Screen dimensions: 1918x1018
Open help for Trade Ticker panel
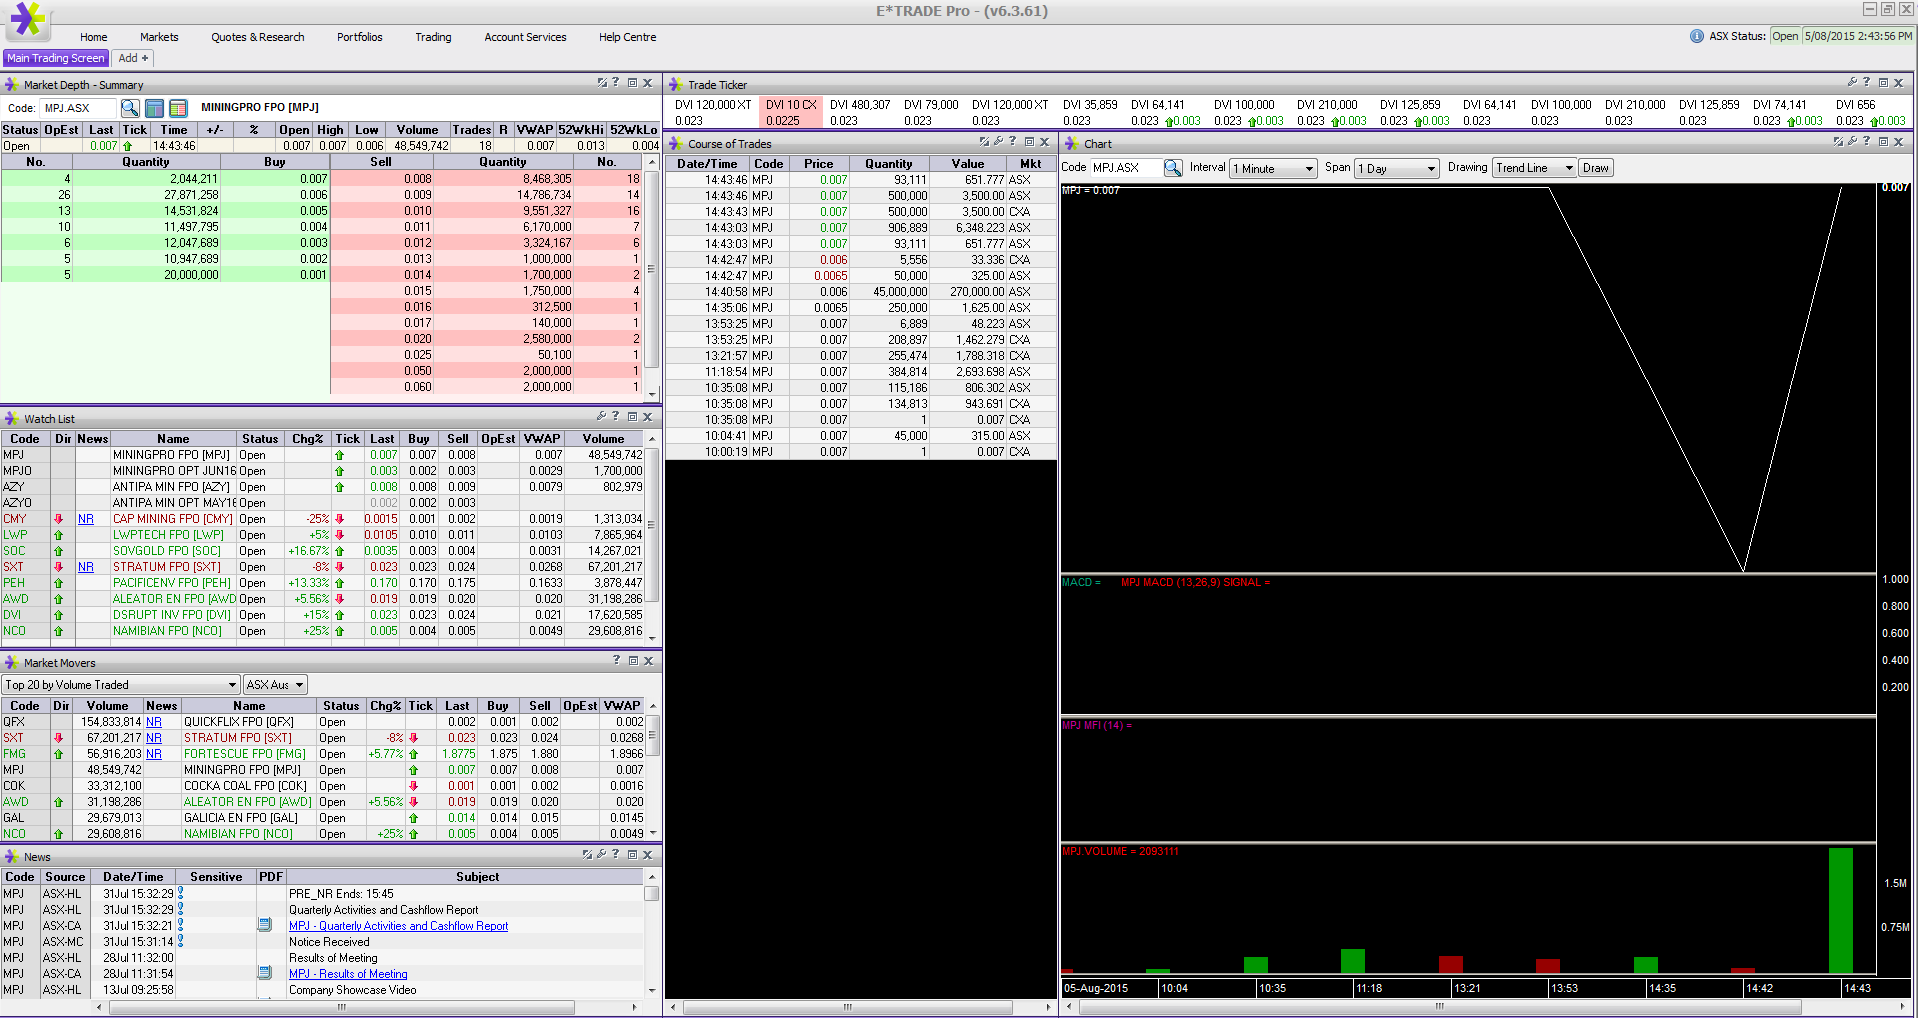click(1866, 83)
